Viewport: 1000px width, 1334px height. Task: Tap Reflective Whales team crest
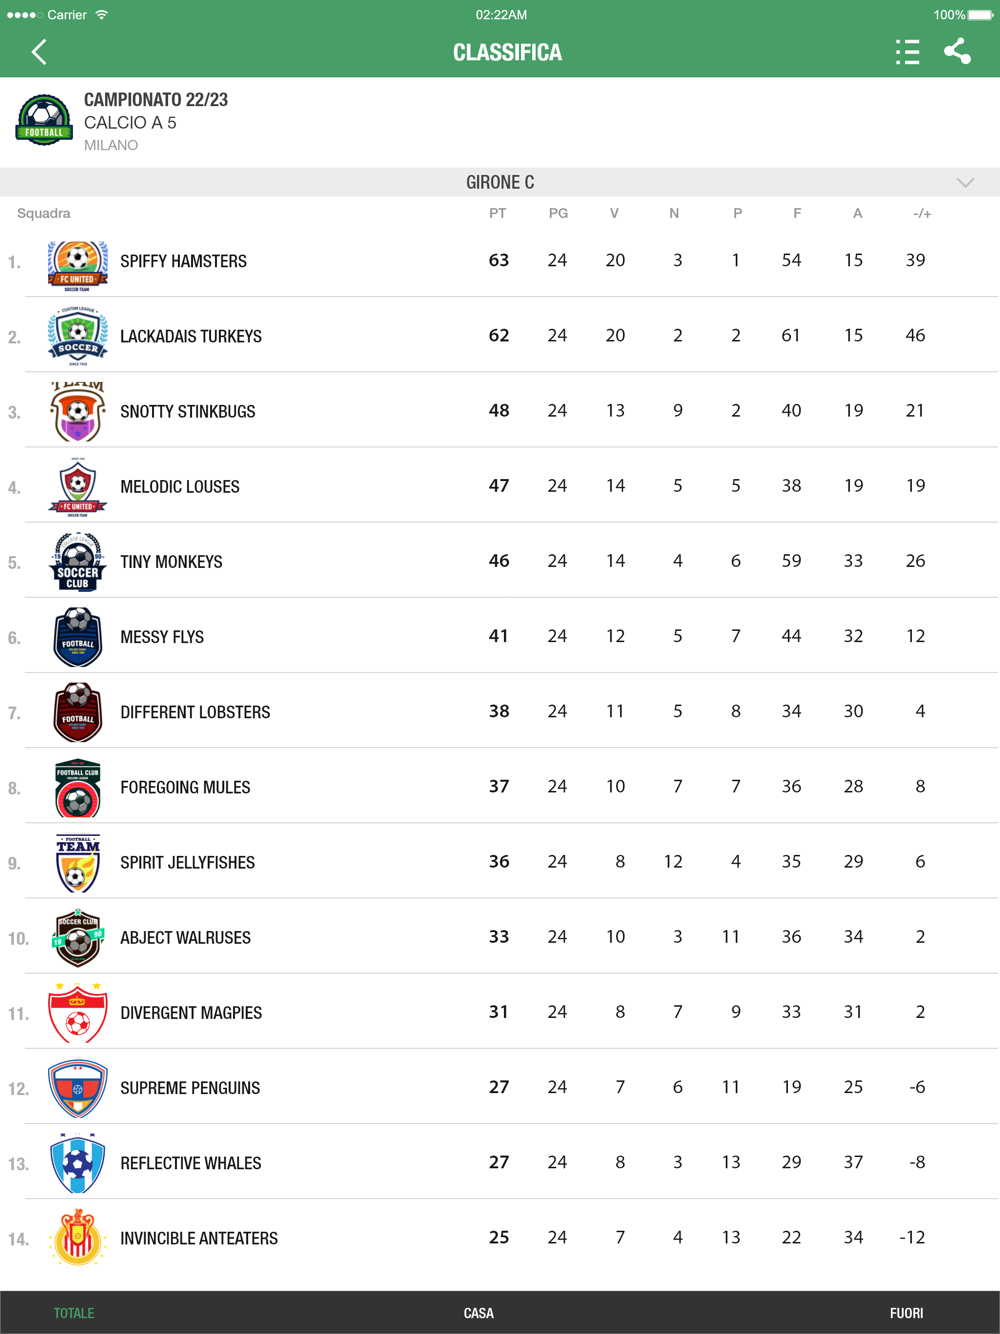point(78,1163)
